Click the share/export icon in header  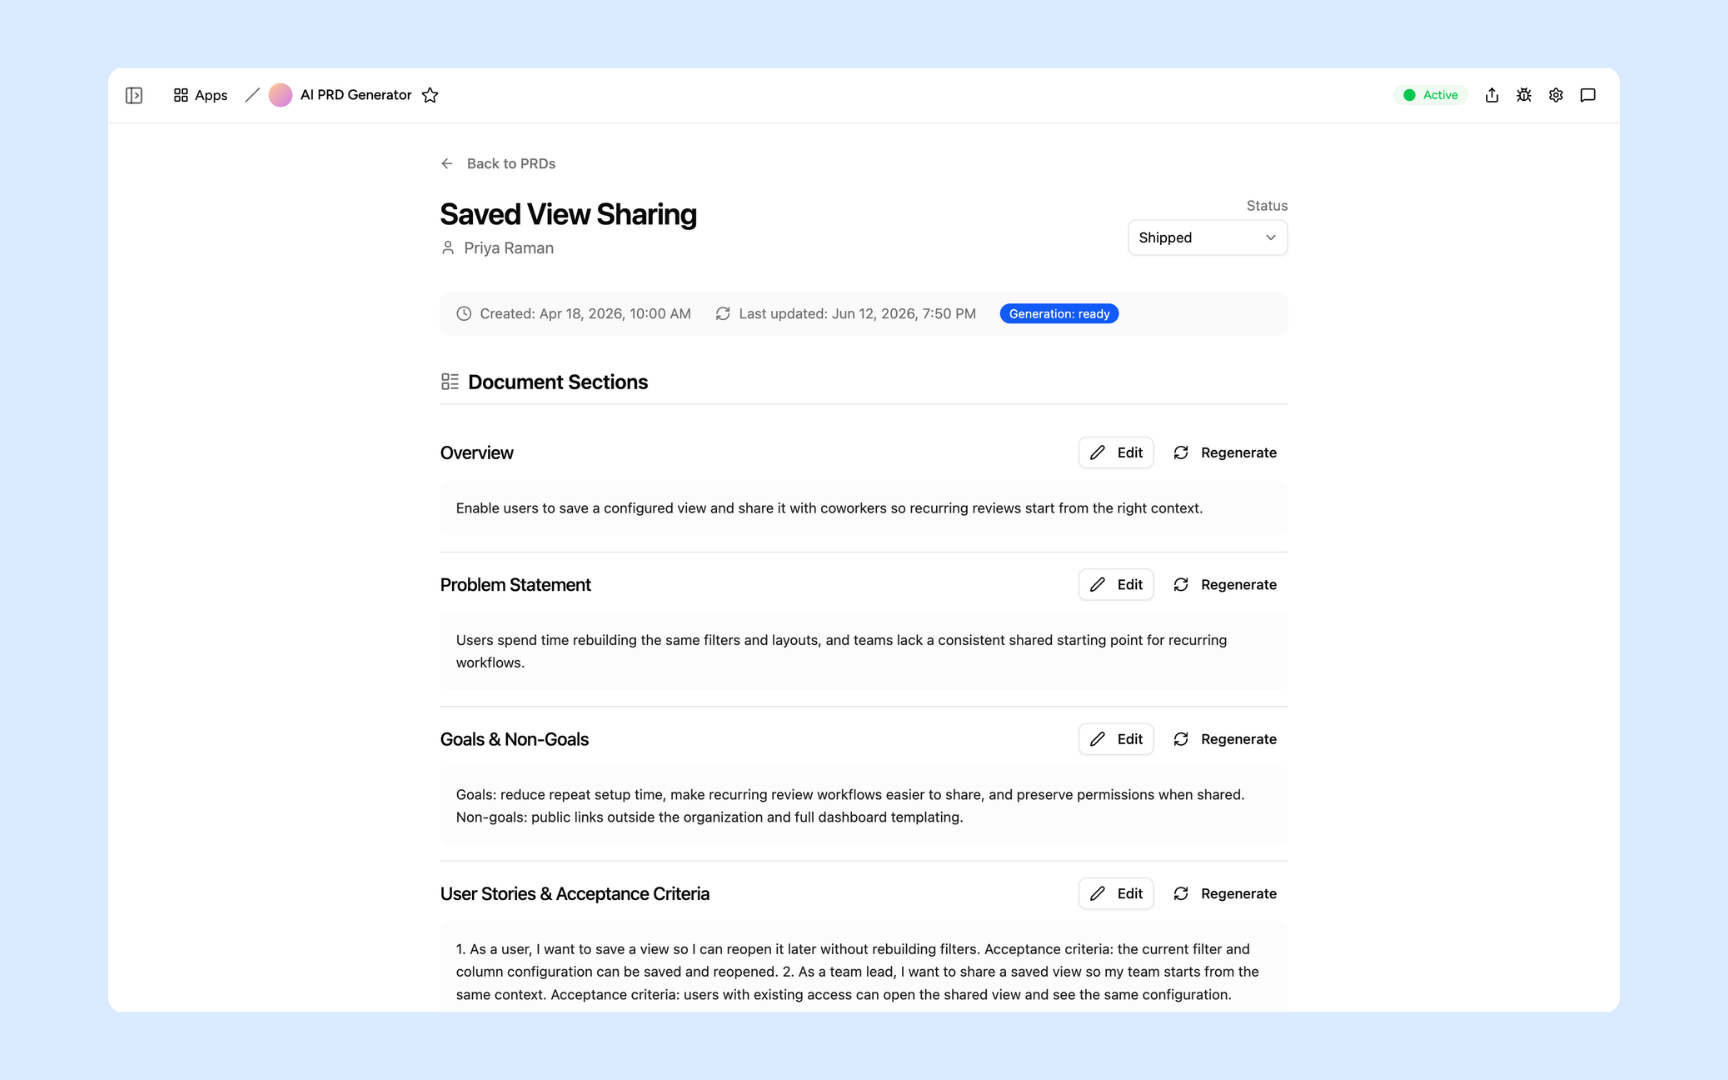point(1491,95)
